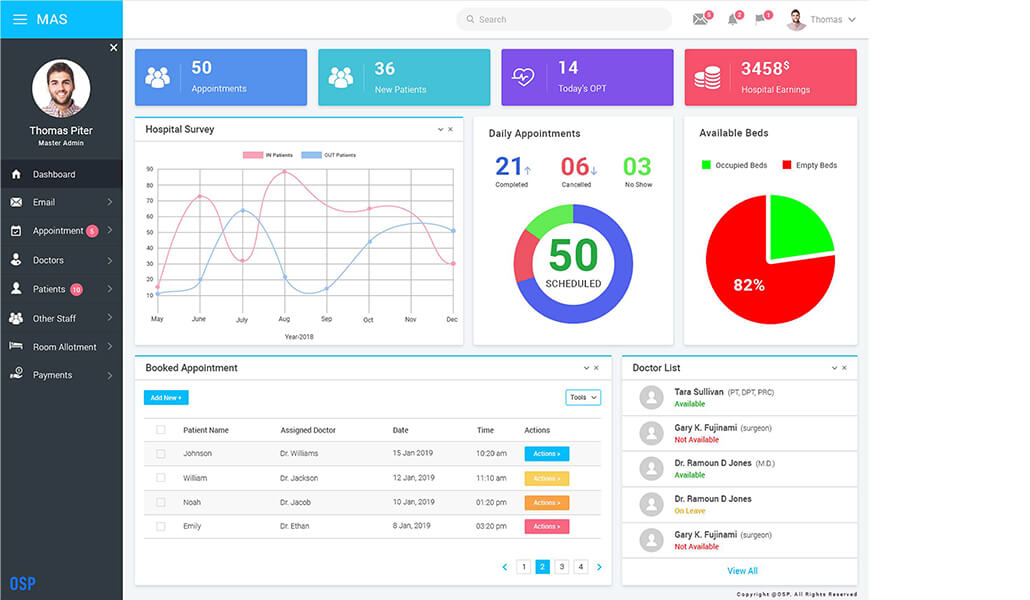Click the hamburger menu beside MAS
1030x600 pixels.
click(18, 18)
